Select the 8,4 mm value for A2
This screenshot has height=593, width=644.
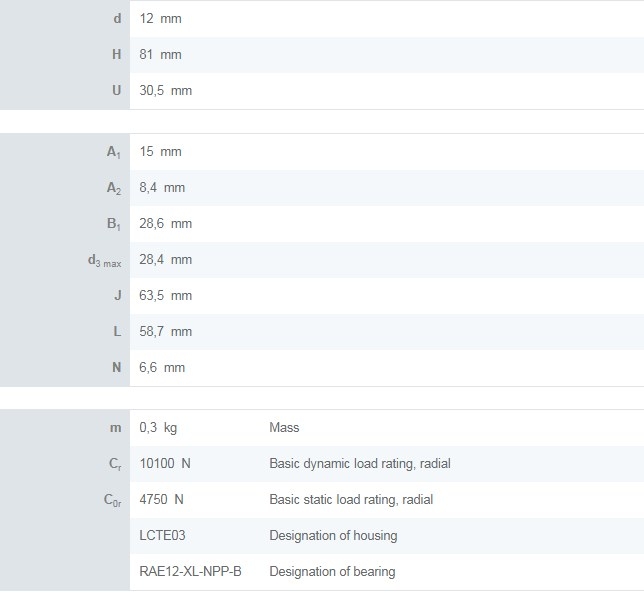(162, 188)
